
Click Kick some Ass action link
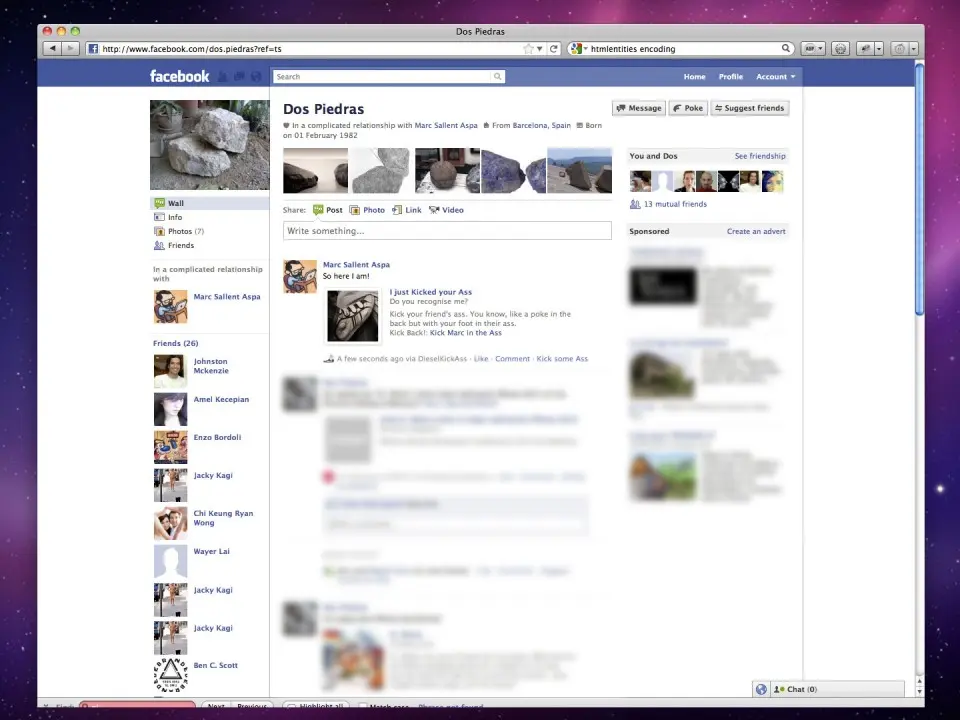[x=562, y=359]
